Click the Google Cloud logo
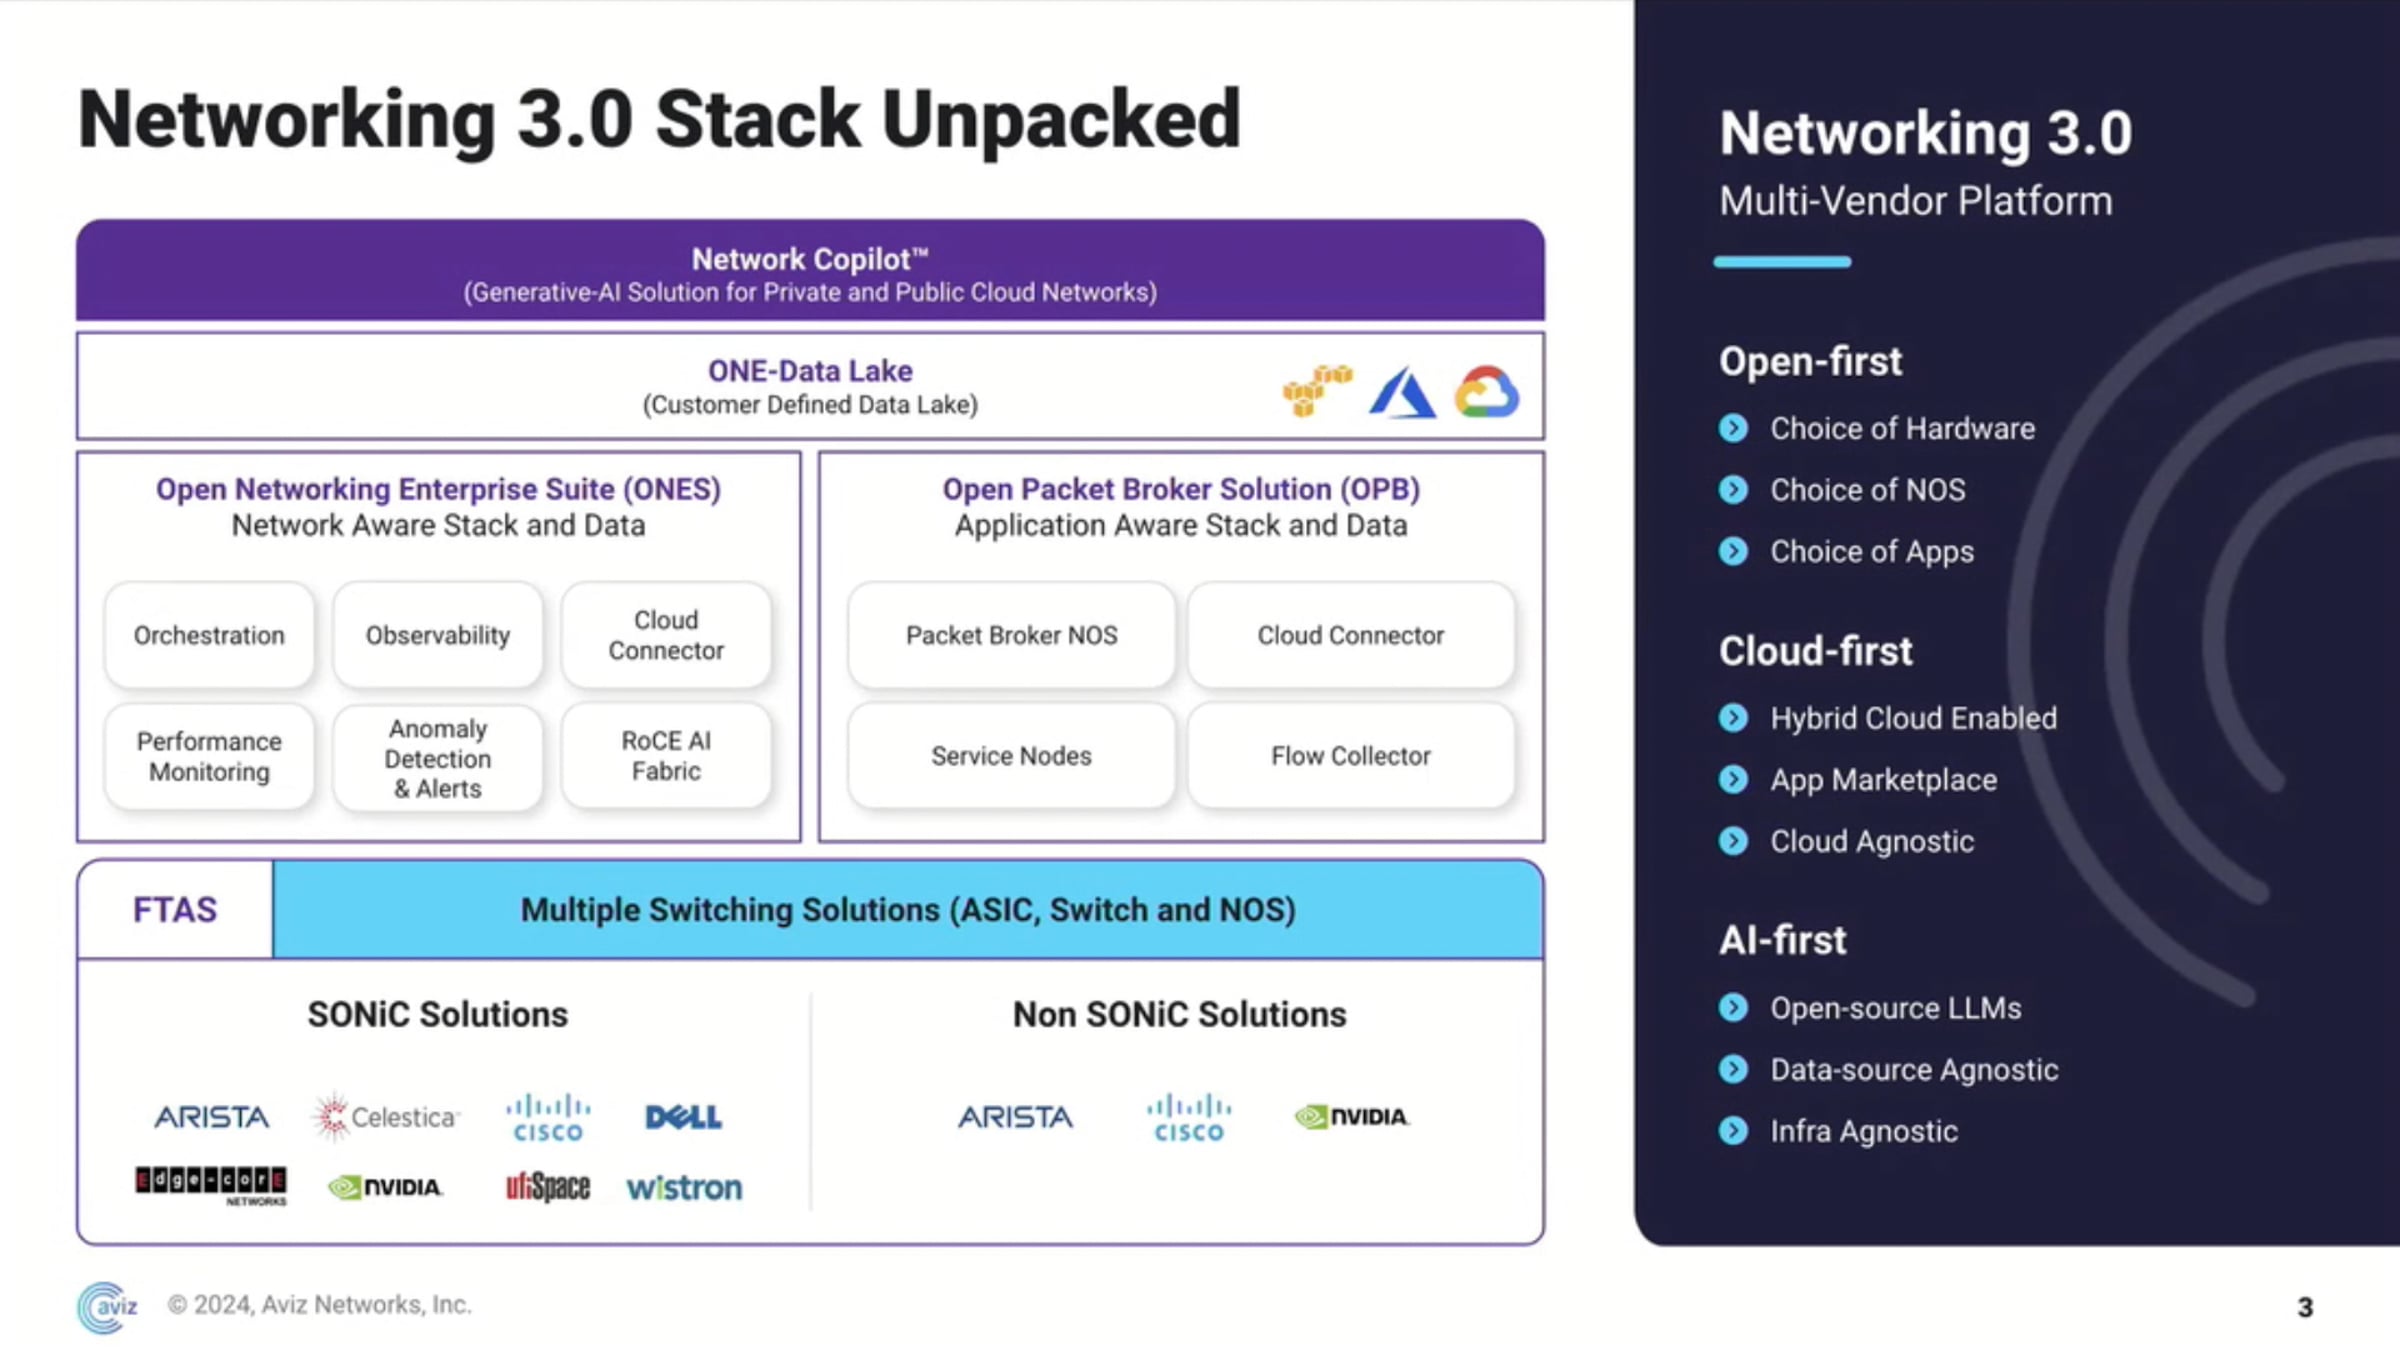The height and width of the screenshot is (1350, 2400). (1487, 392)
